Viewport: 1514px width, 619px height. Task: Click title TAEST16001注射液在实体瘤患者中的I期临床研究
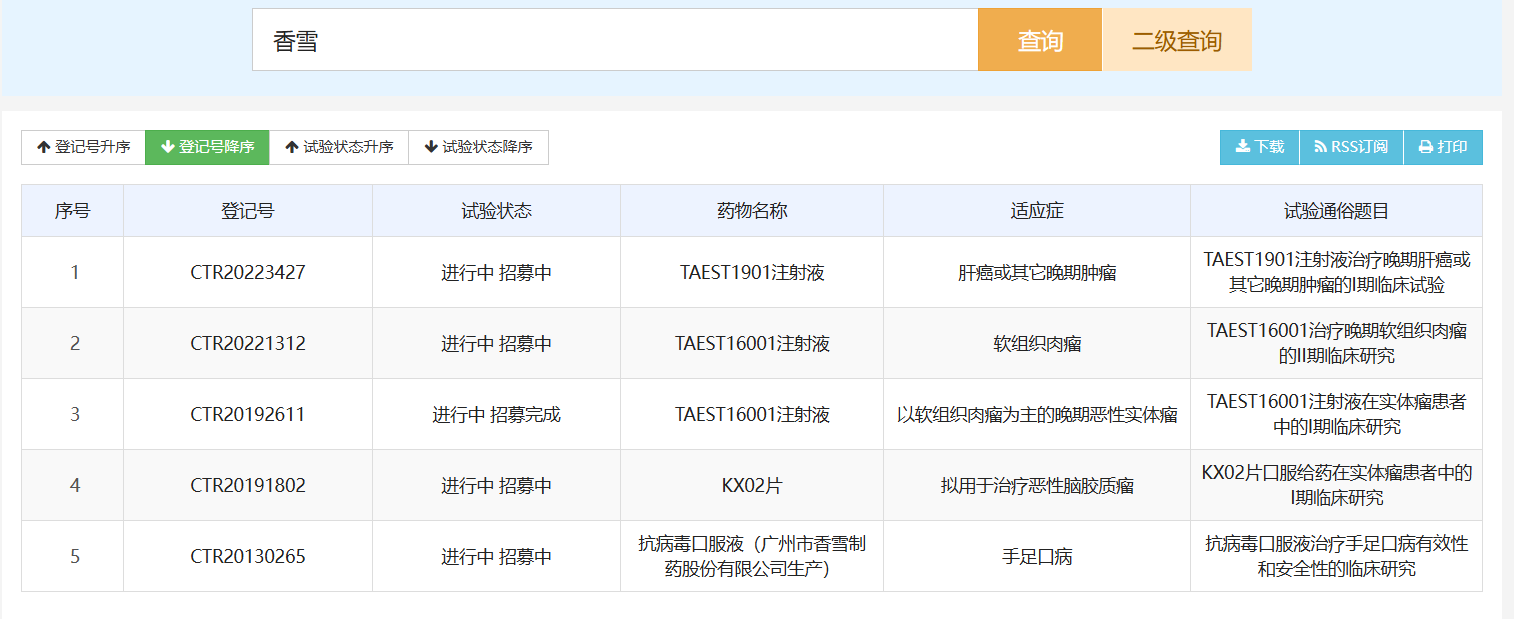(x=1337, y=414)
